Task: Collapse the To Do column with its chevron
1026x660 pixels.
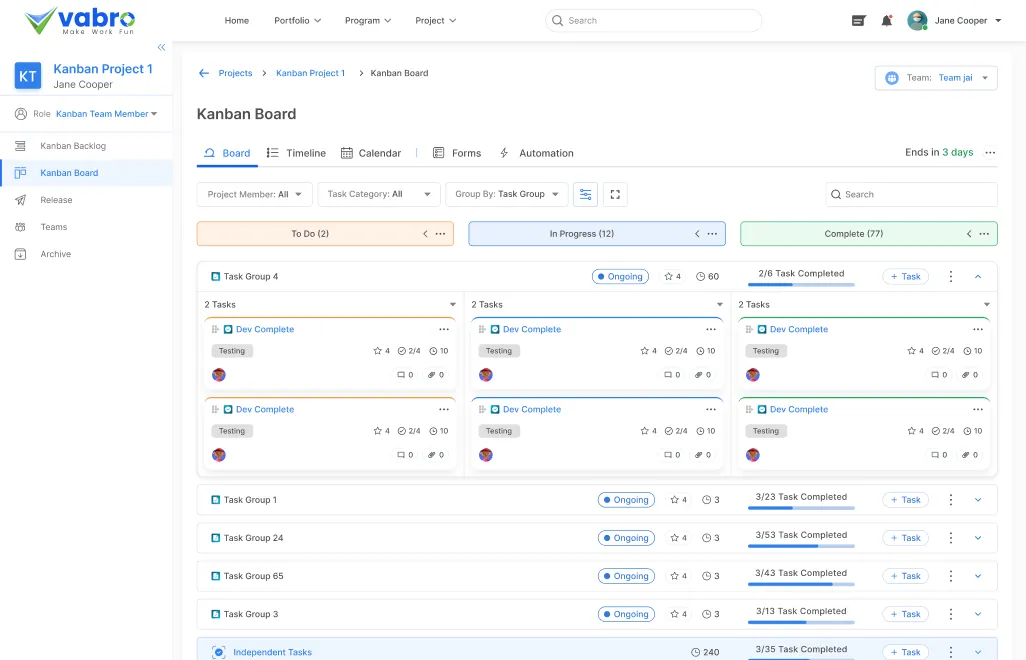Action: pos(424,233)
